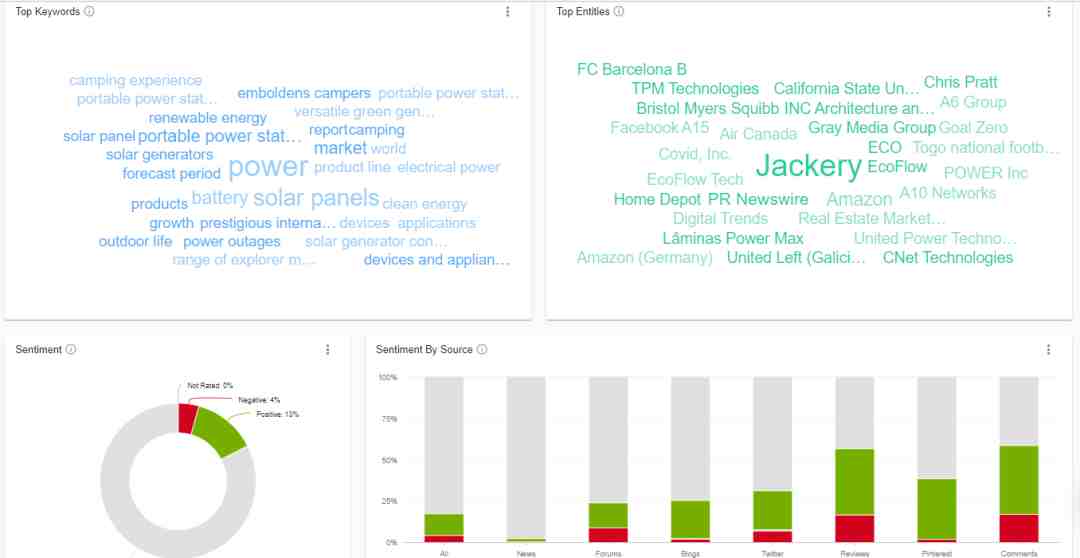
Task: Click red segment of Comments bar
Action: pos(1019,528)
